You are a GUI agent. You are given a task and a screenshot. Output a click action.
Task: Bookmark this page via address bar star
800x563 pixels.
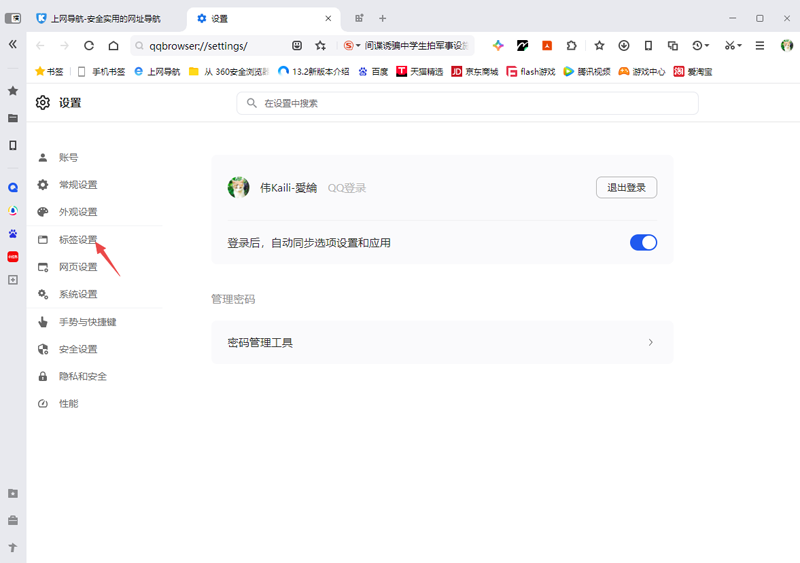[x=320, y=46]
